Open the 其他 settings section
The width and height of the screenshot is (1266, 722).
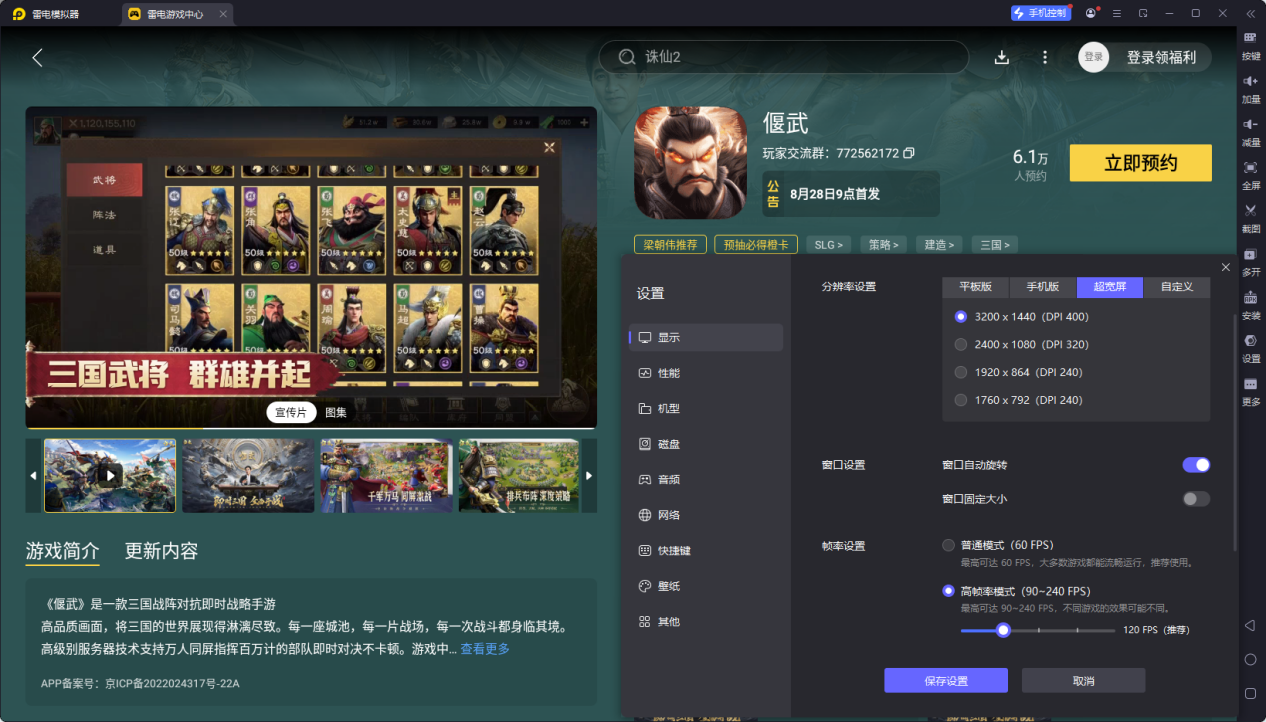pyautogui.click(x=706, y=622)
